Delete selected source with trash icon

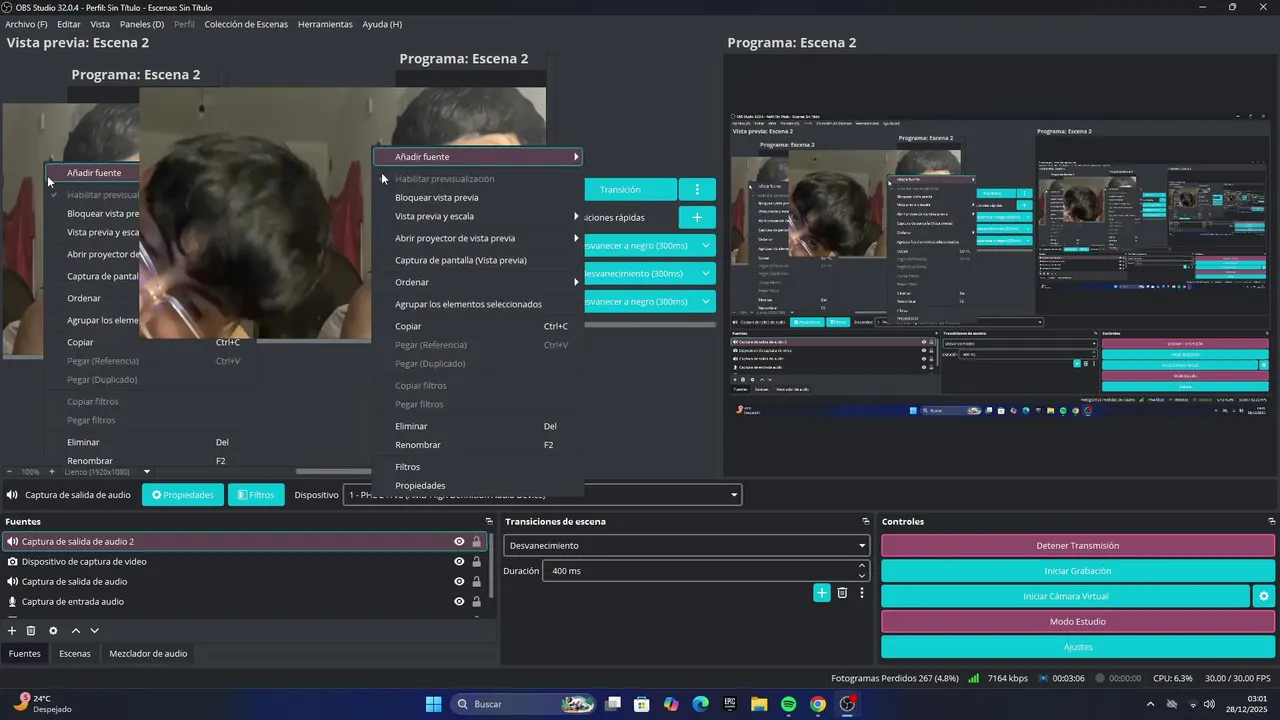pos(31,631)
